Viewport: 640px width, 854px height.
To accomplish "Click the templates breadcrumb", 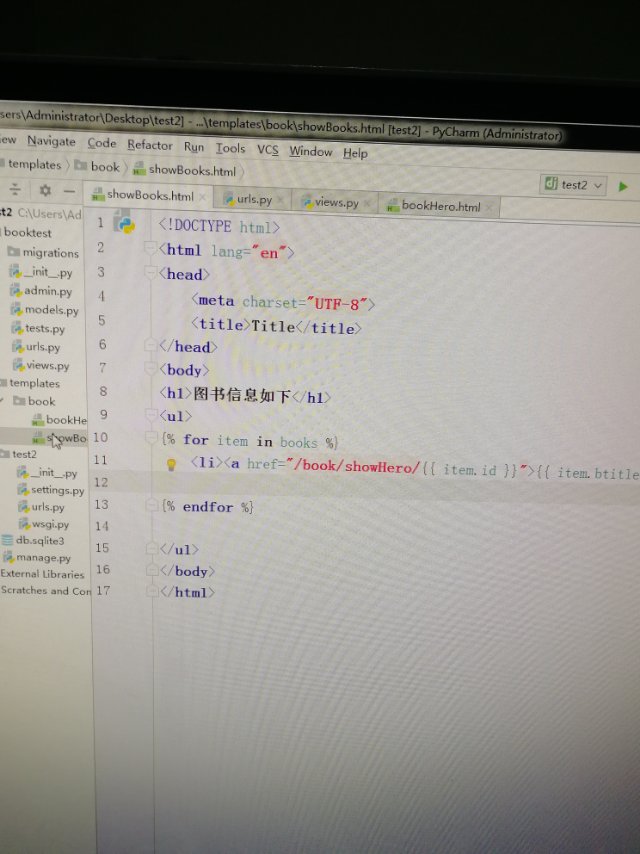I will (34, 164).
